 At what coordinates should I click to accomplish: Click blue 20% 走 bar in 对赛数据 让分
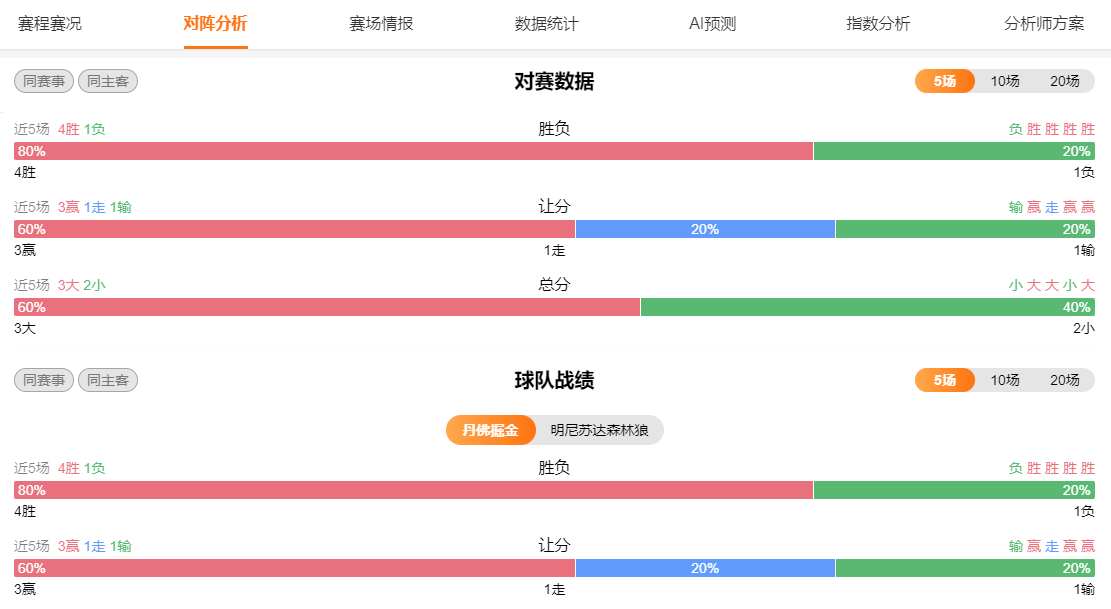point(705,229)
